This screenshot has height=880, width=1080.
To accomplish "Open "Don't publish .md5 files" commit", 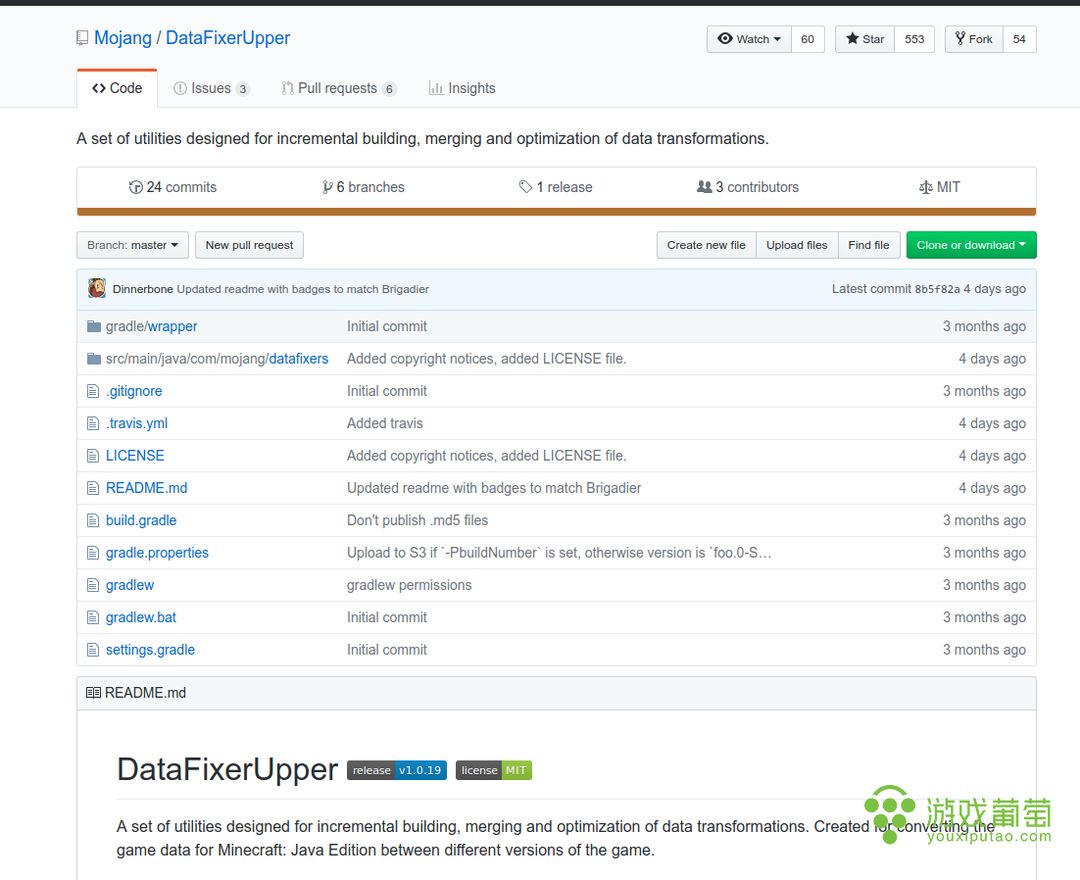I will click(417, 521).
